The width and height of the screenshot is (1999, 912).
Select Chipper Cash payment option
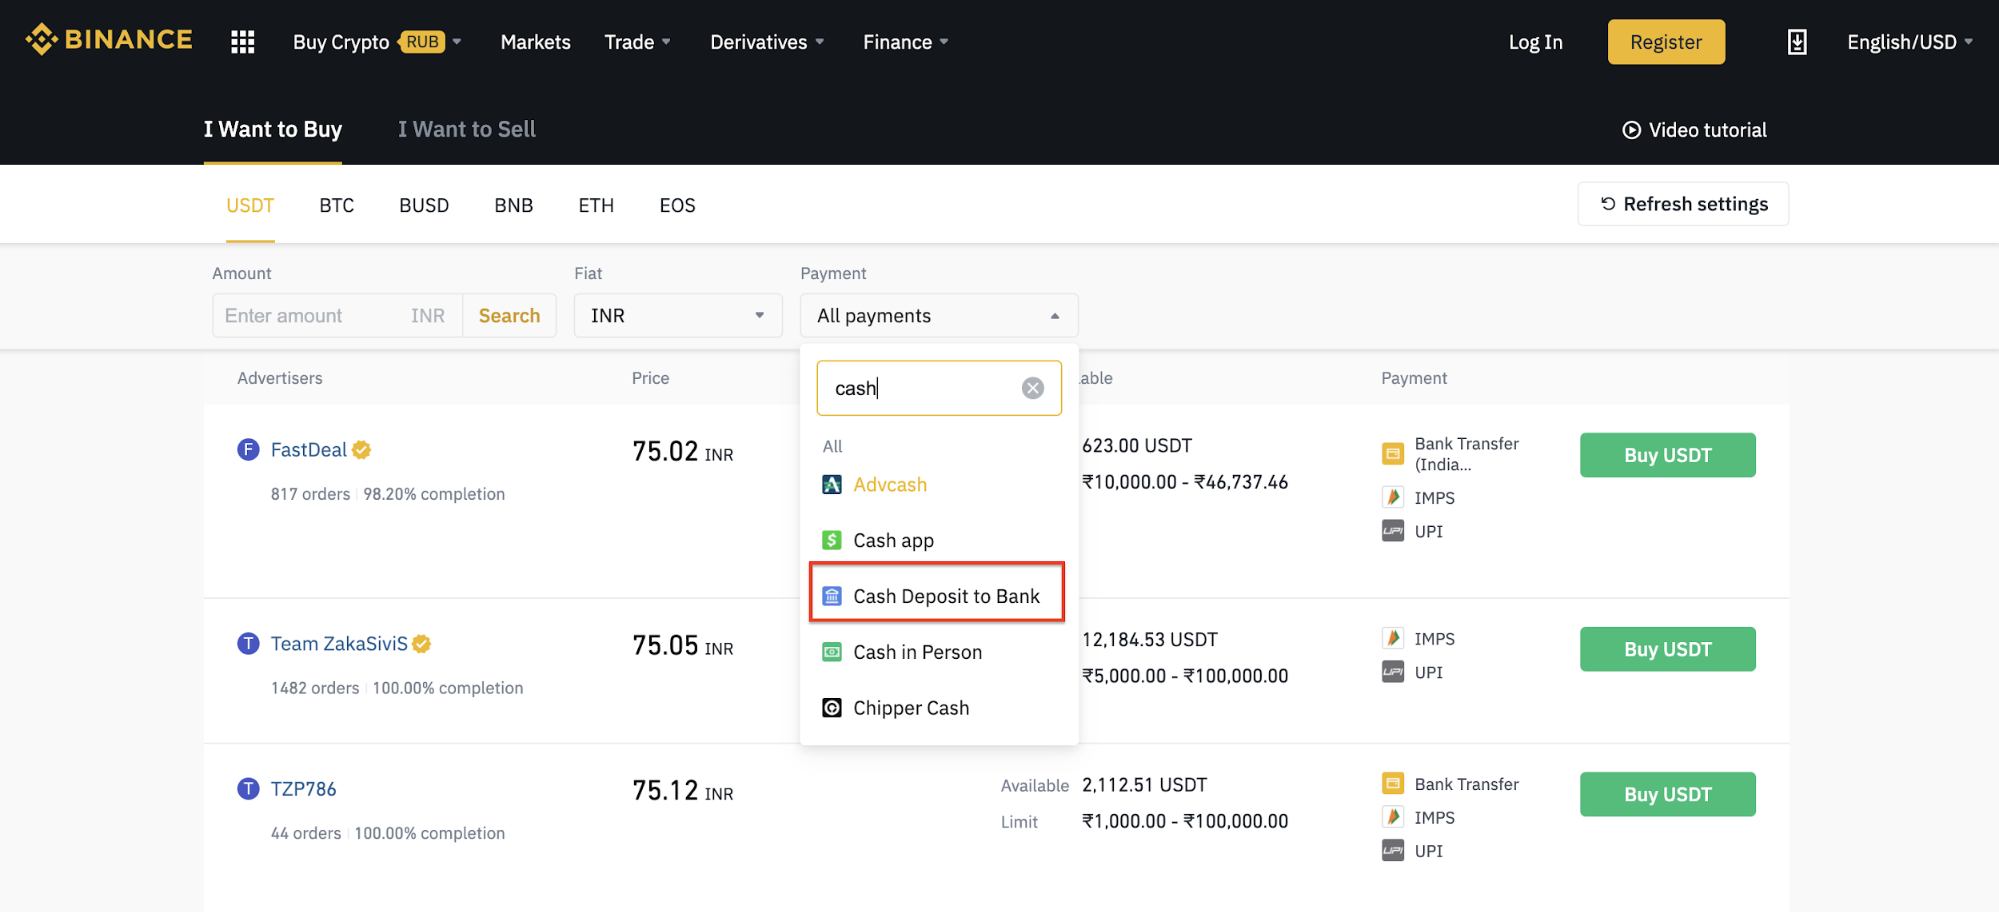(939, 708)
